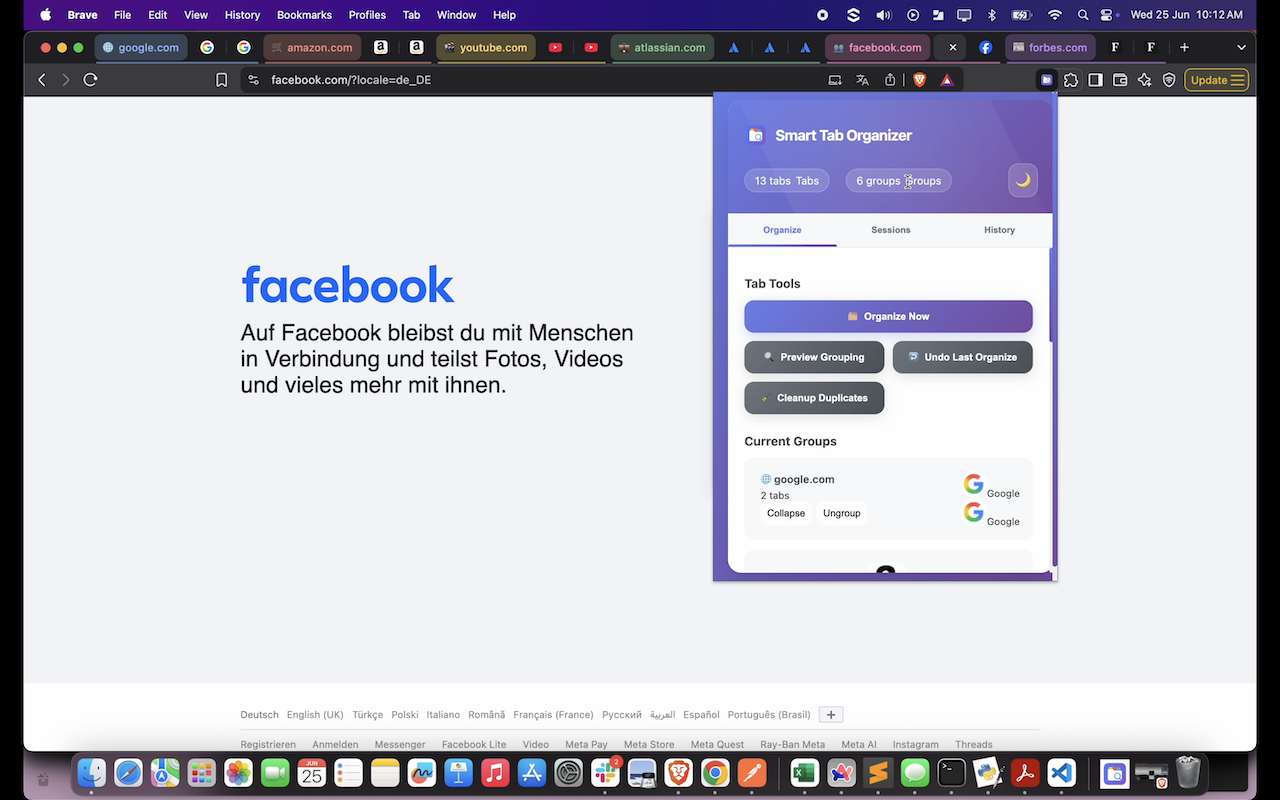This screenshot has width=1280, height=800.
Task: Open Leo AI sparkle icon
Action: pos(1145,80)
